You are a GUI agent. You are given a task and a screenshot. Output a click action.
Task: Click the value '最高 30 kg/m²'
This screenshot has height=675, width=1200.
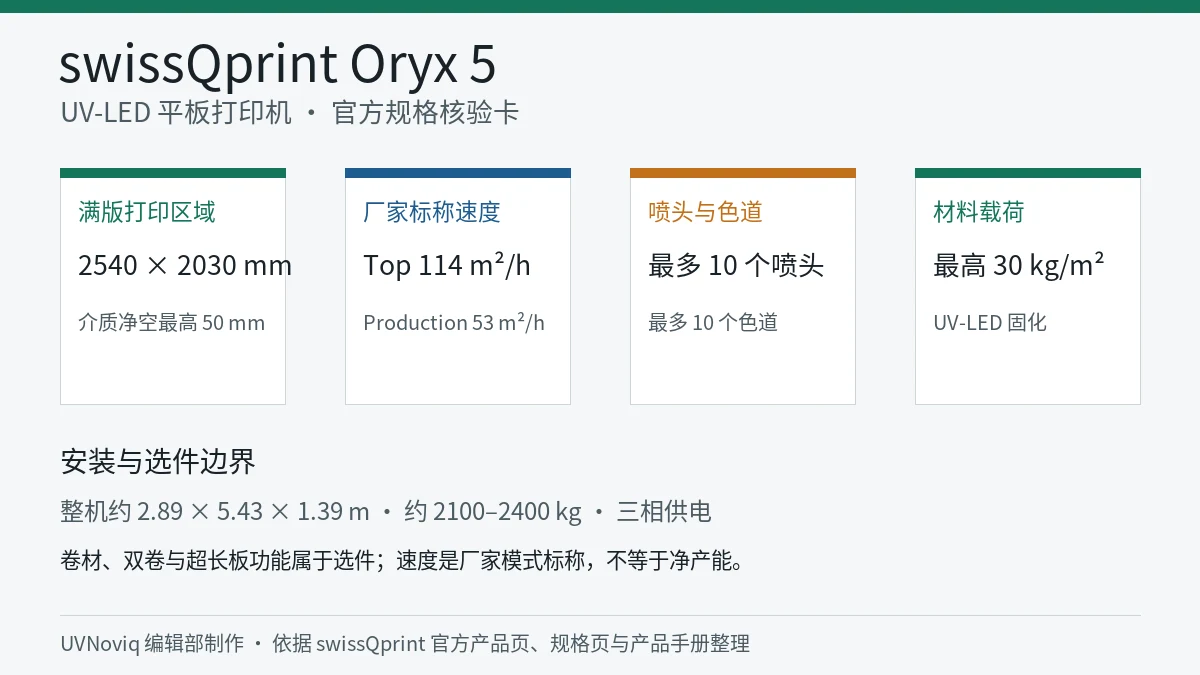[1019, 265]
